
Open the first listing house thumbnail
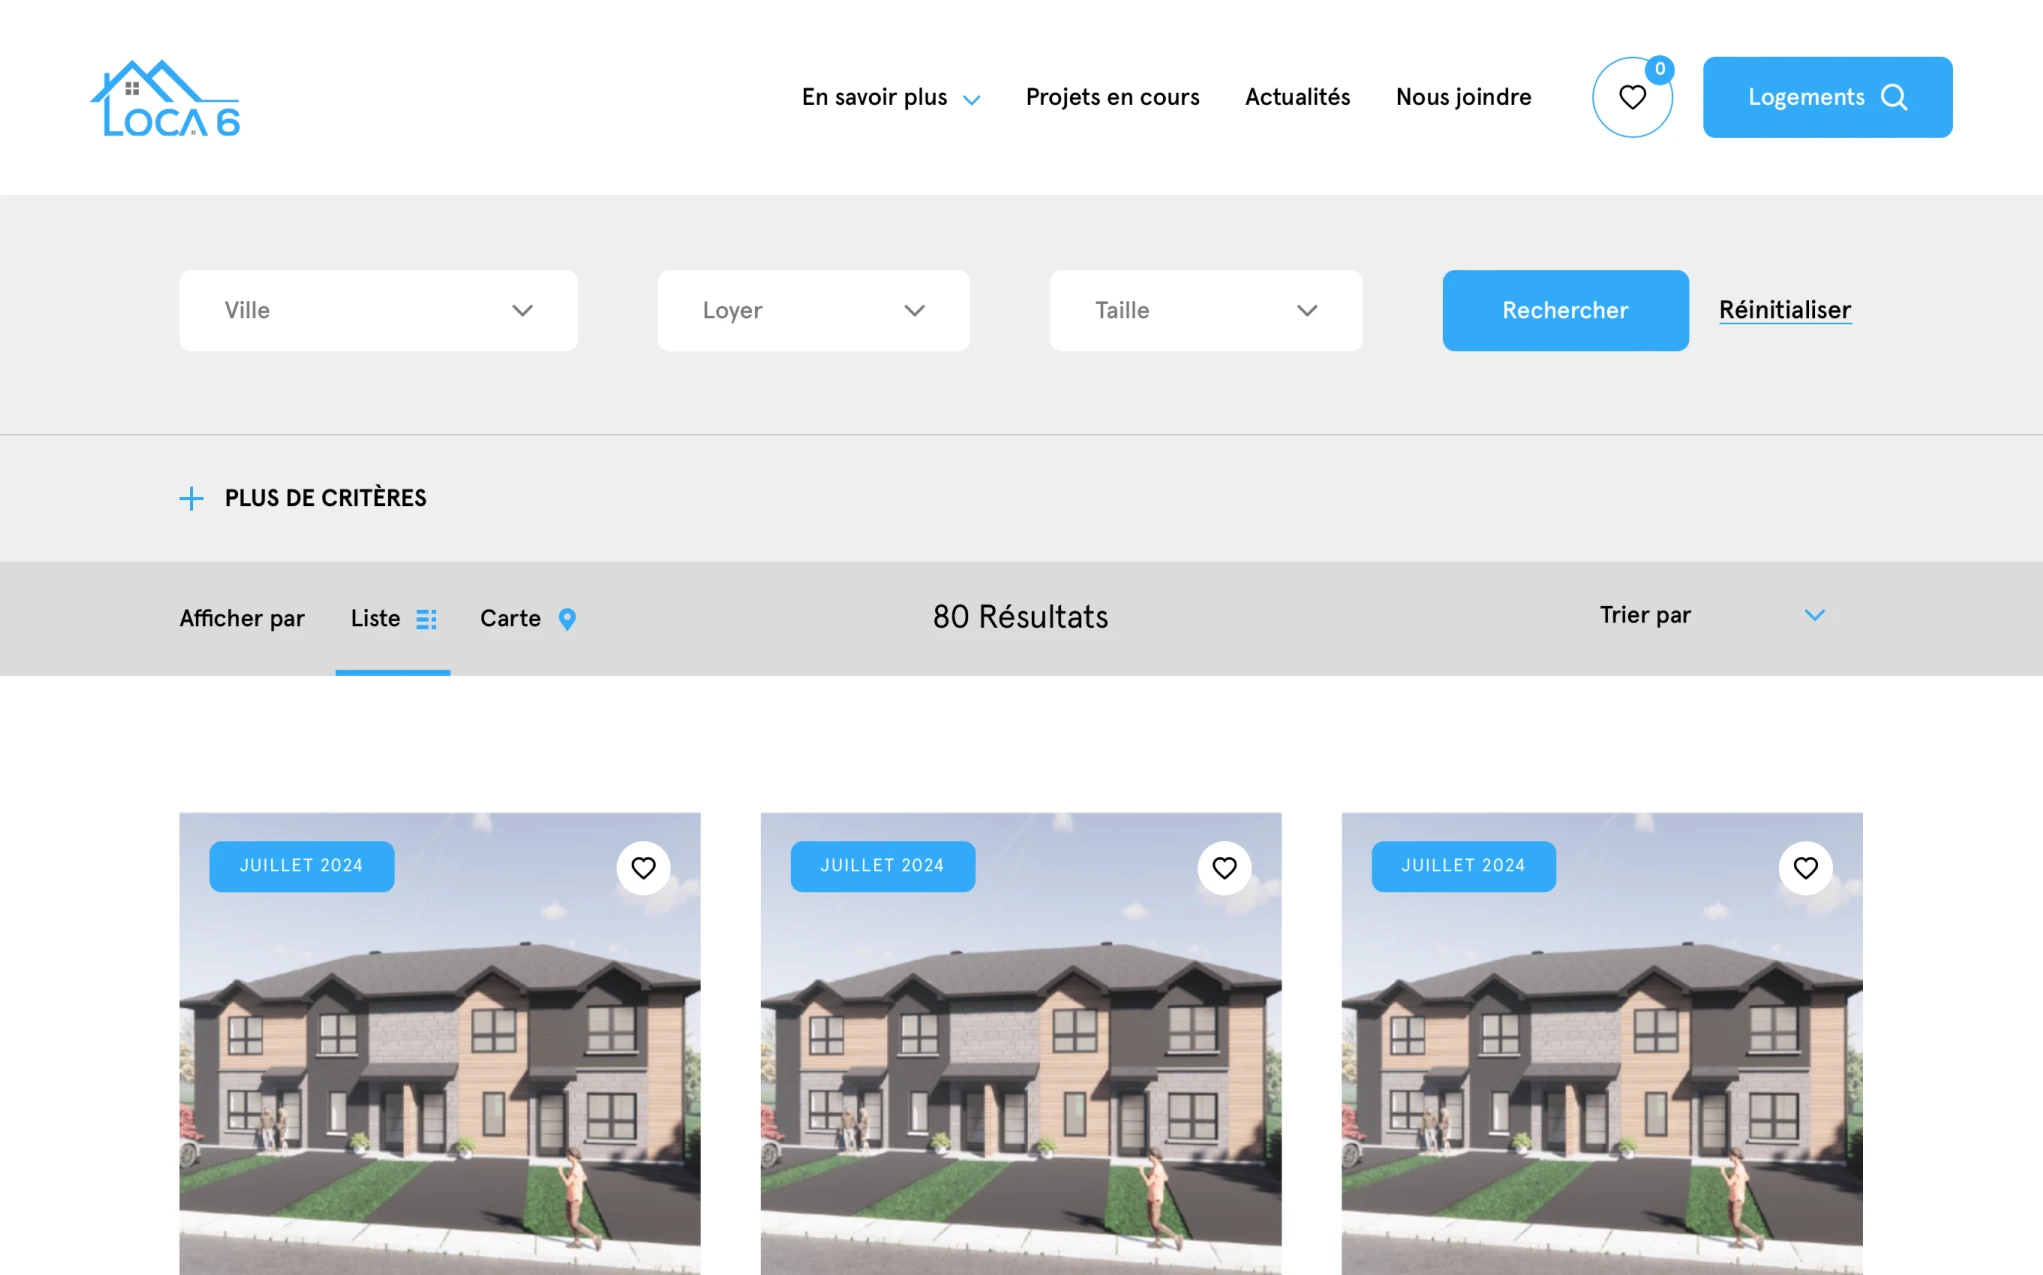[440, 1060]
